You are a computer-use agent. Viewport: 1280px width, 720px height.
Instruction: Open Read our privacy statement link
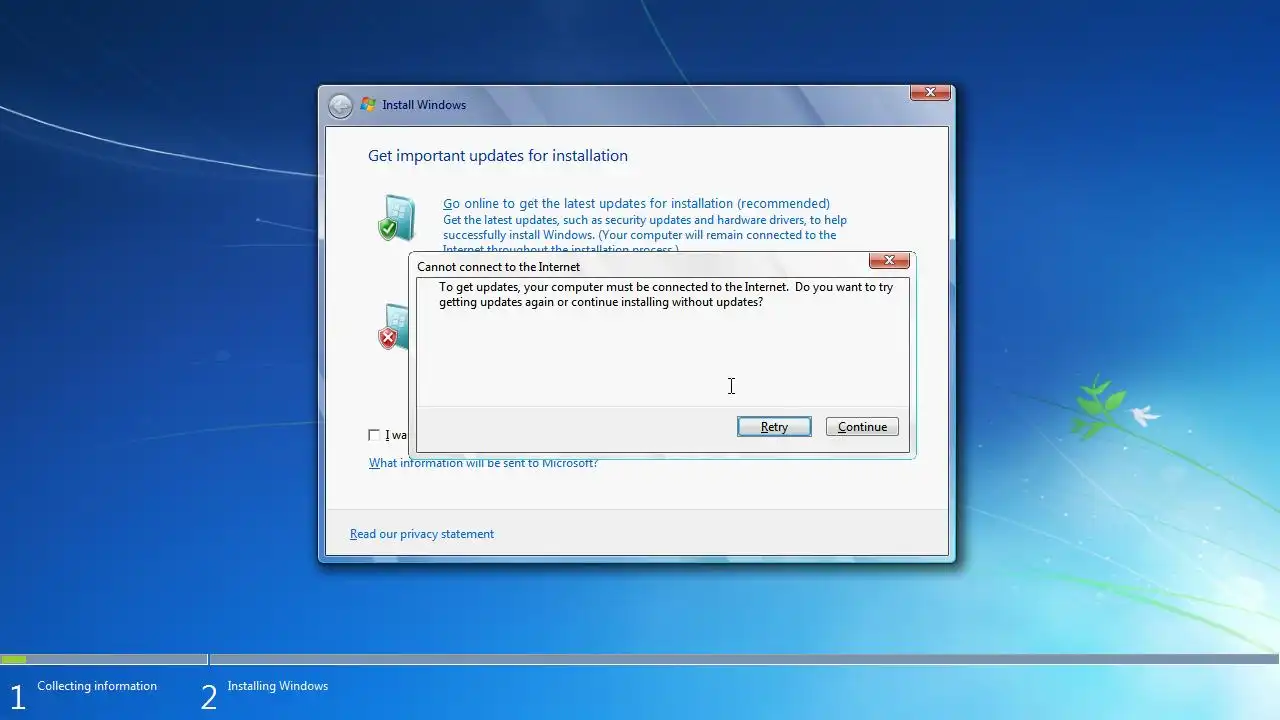pyautogui.click(x=422, y=534)
